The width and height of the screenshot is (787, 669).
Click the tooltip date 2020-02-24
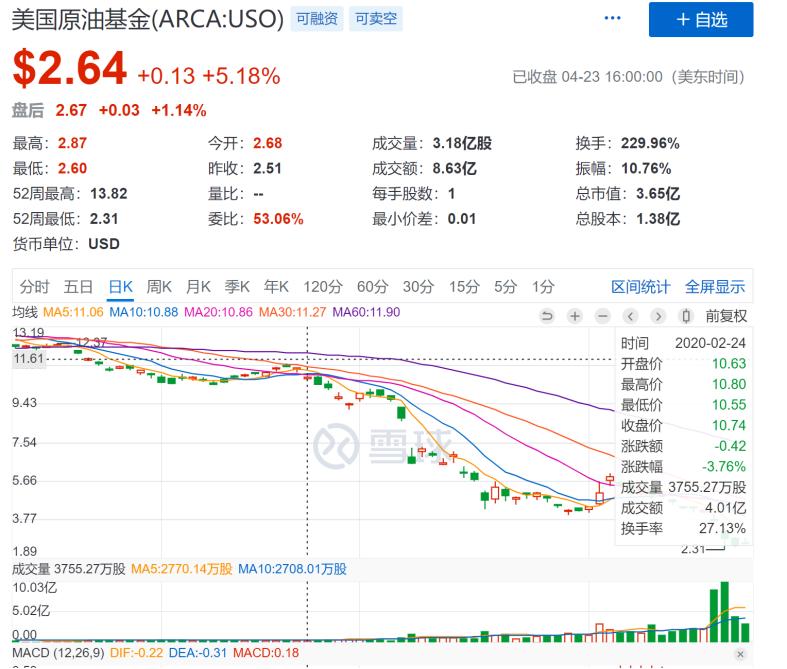click(x=710, y=343)
